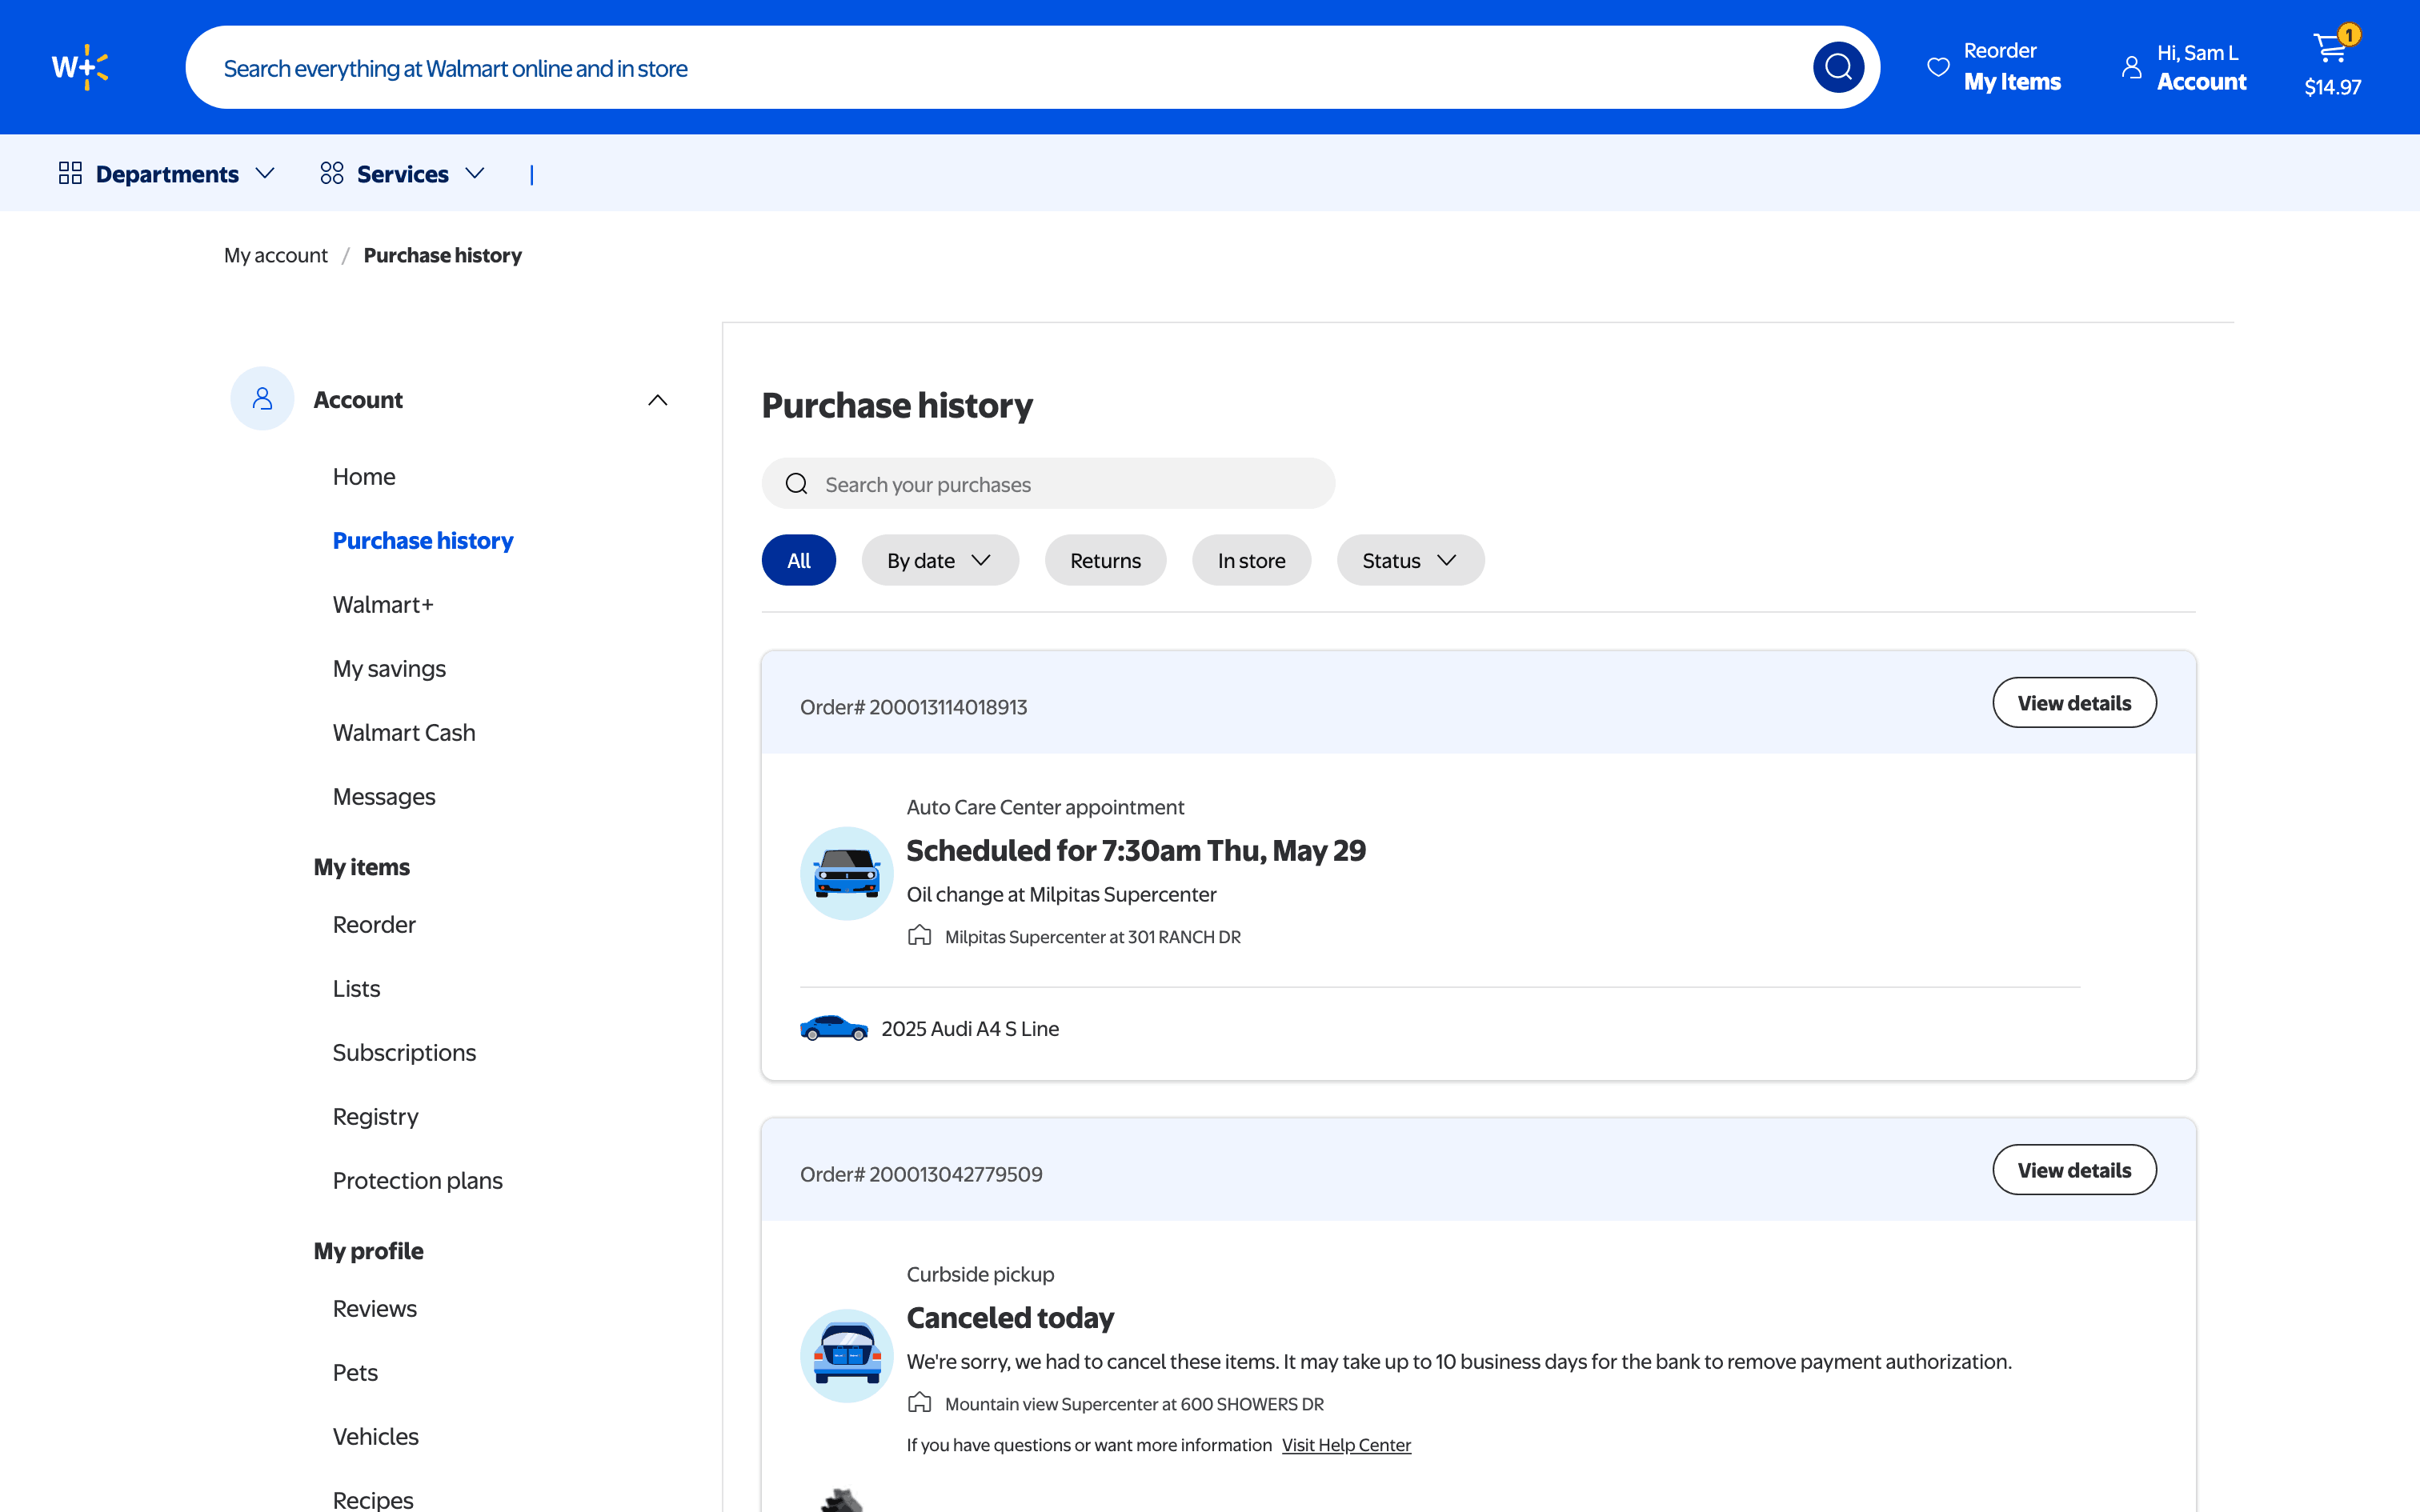Screen dimensions: 2420x1512
Task: Open the Status filter dropdown
Action: tap(1409, 560)
